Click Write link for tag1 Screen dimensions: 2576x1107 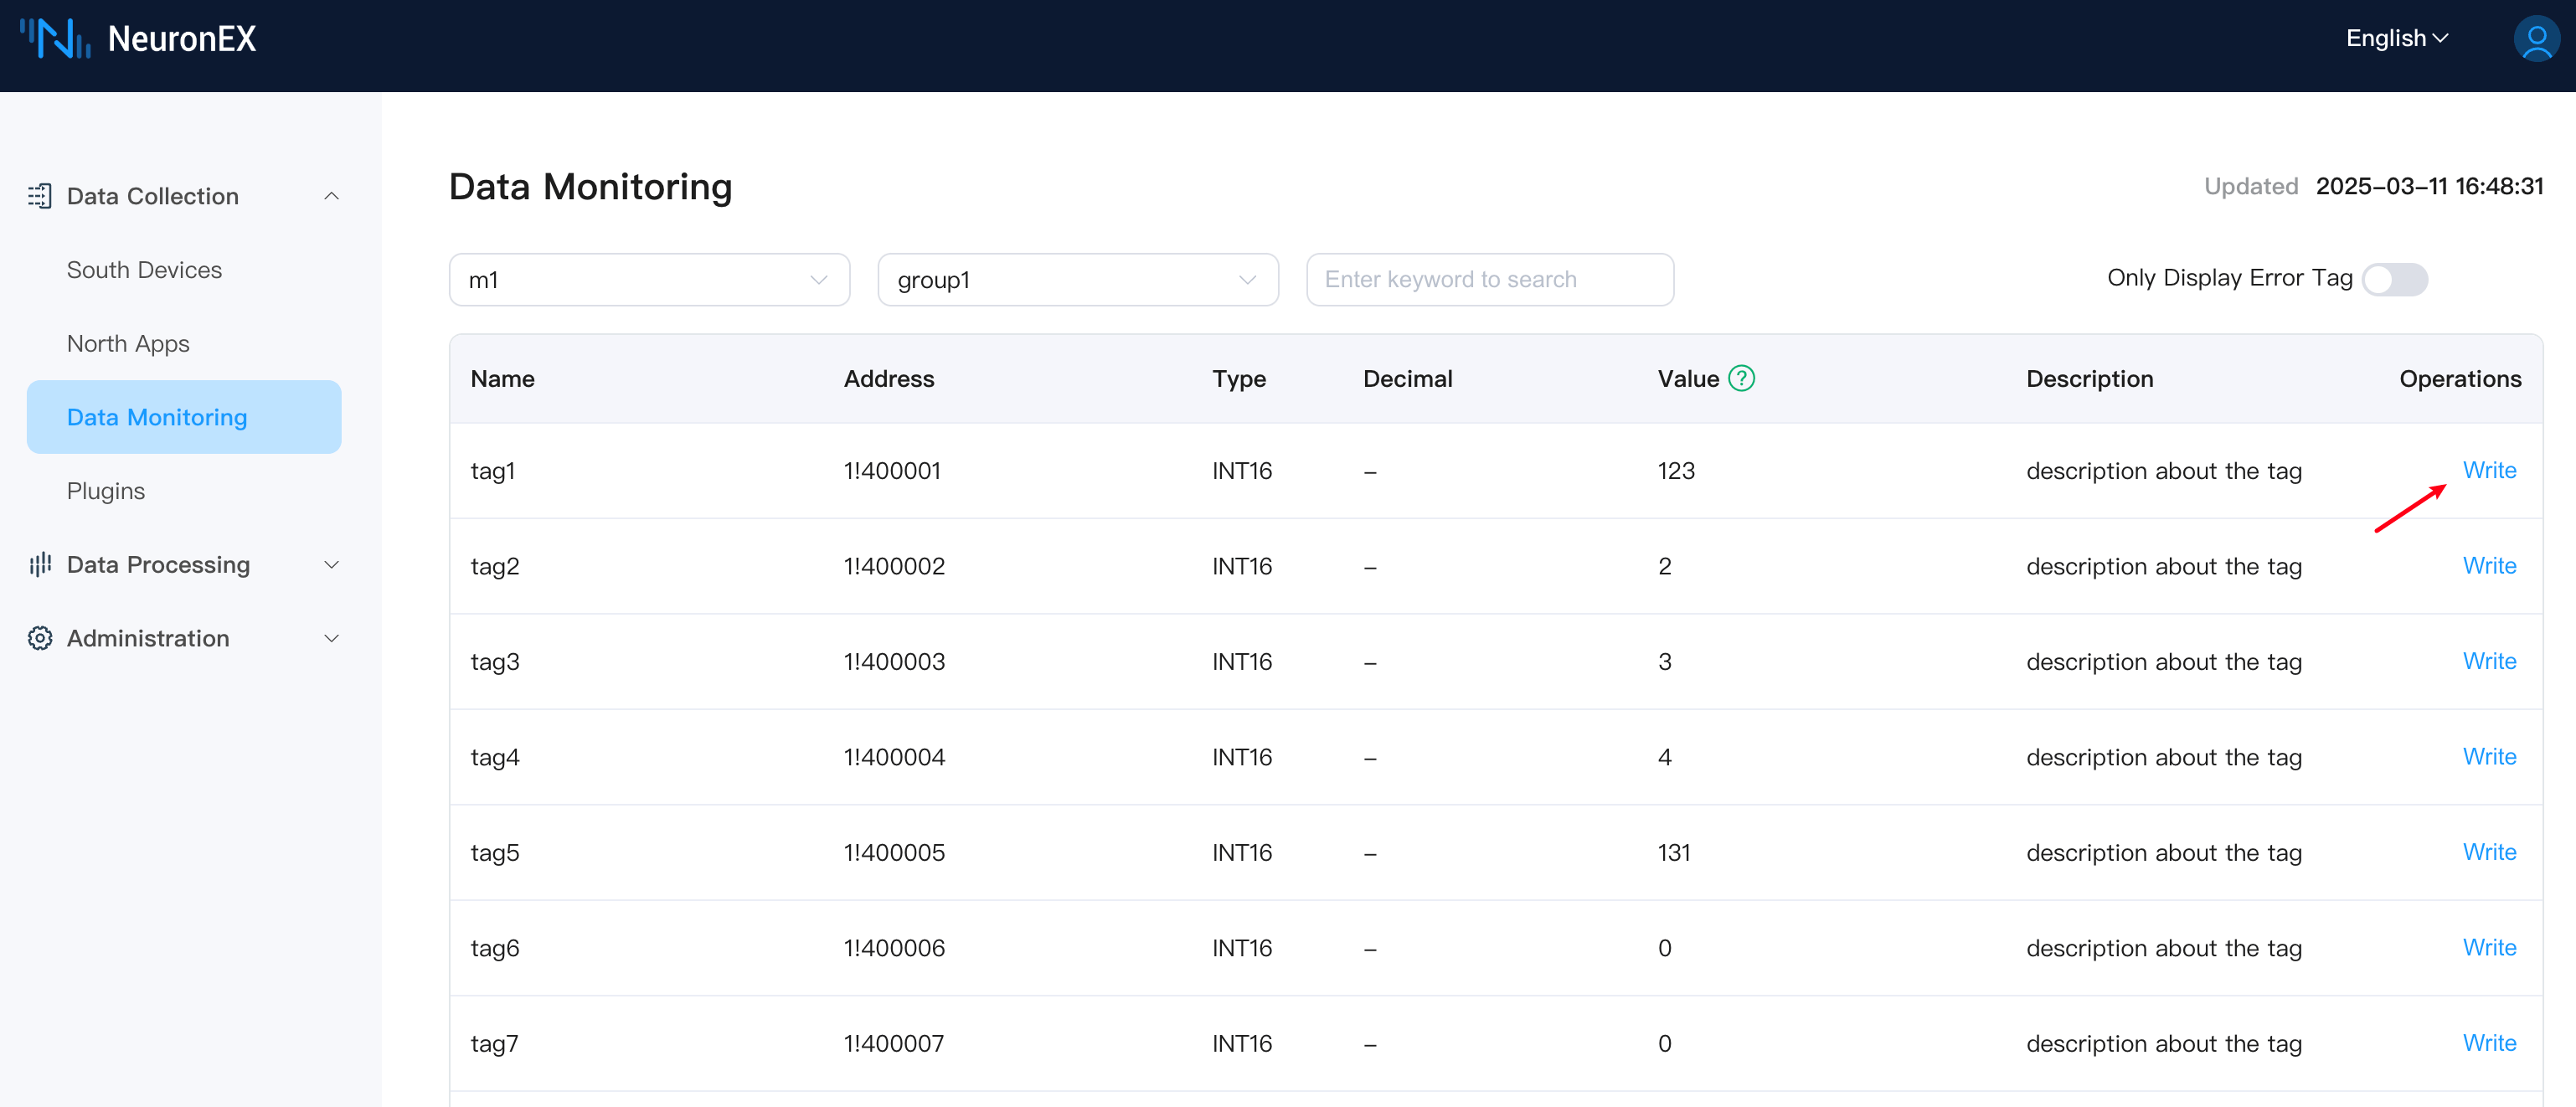[x=2488, y=470]
